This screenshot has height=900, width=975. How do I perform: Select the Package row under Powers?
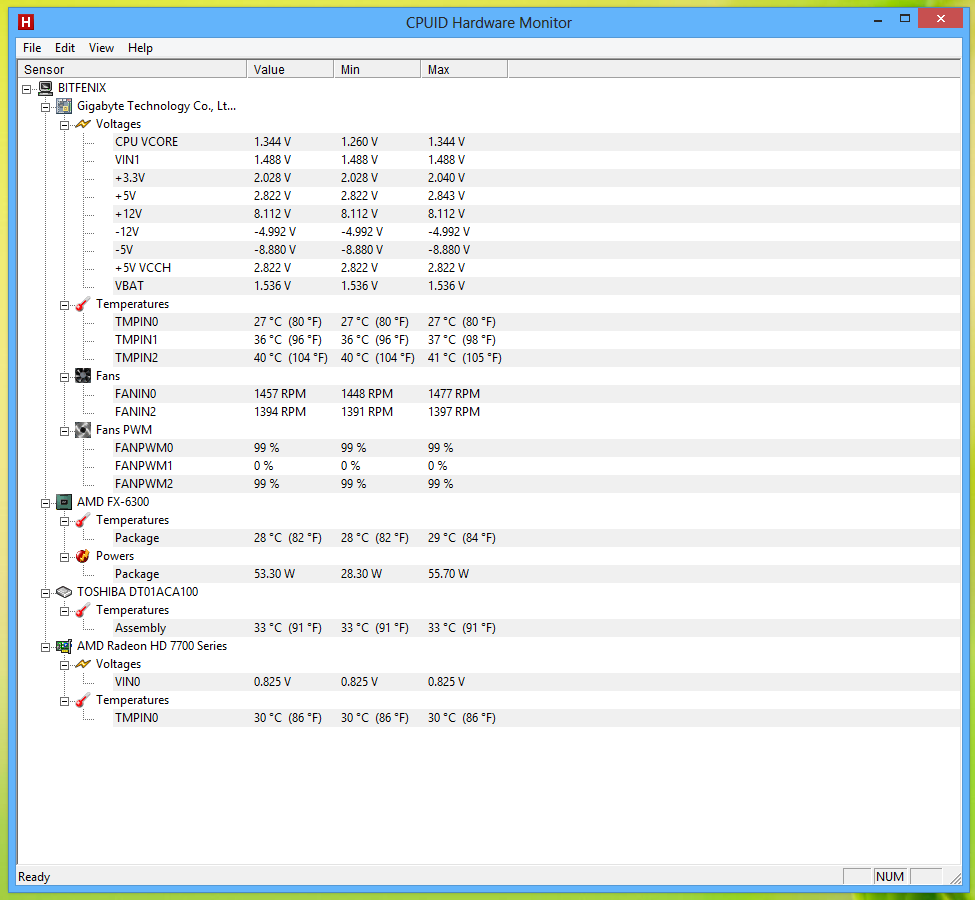click(536, 574)
